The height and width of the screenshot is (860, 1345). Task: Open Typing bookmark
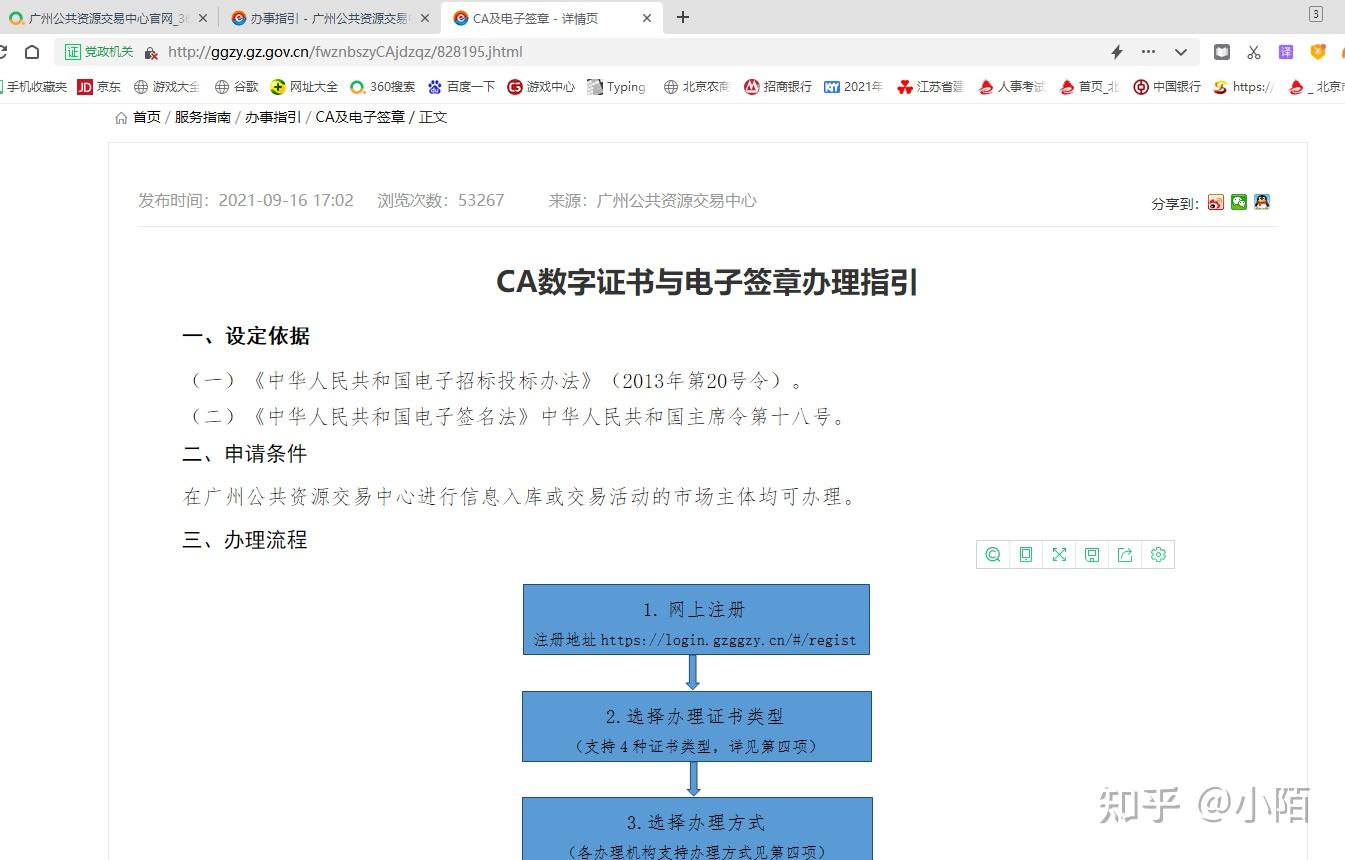[617, 87]
